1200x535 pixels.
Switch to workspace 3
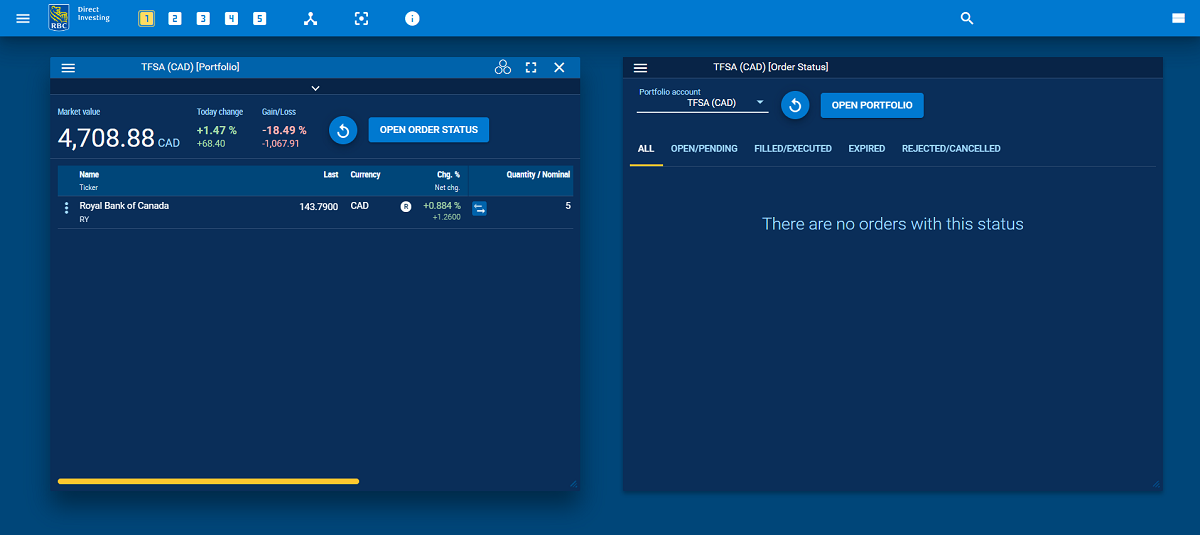(x=203, y=18)
